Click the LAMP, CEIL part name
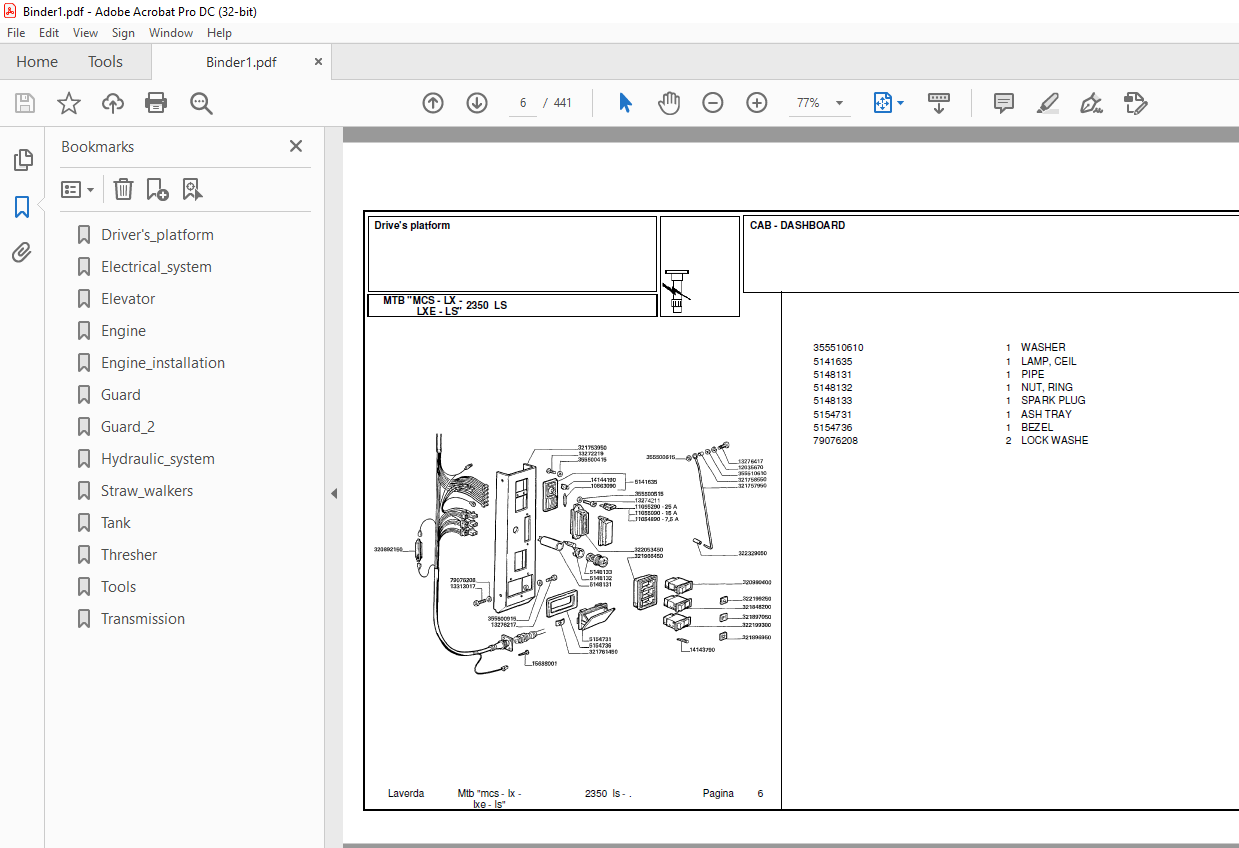The width and height of the screenshot is (1239, 848). 1049,361
